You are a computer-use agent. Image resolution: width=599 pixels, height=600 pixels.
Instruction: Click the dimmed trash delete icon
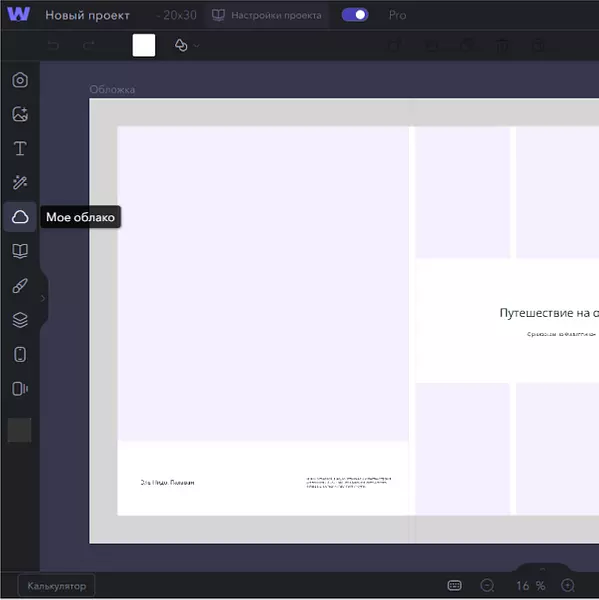pyautogui.click(x=503, y=46)
